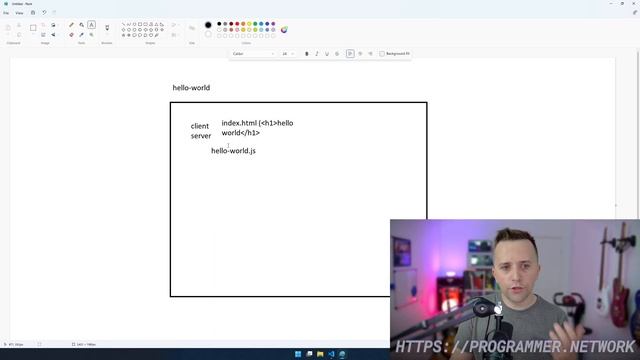This screenshot has height=360, width=640.
Task: Toggle Underline text formatting
Action: tap(327, 54)
